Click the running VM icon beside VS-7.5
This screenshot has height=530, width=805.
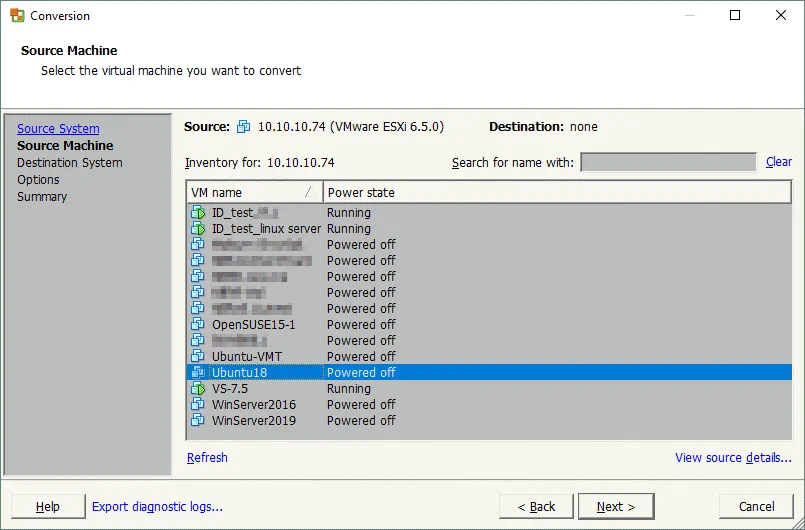pyautogui.click(x=197, y=389)
